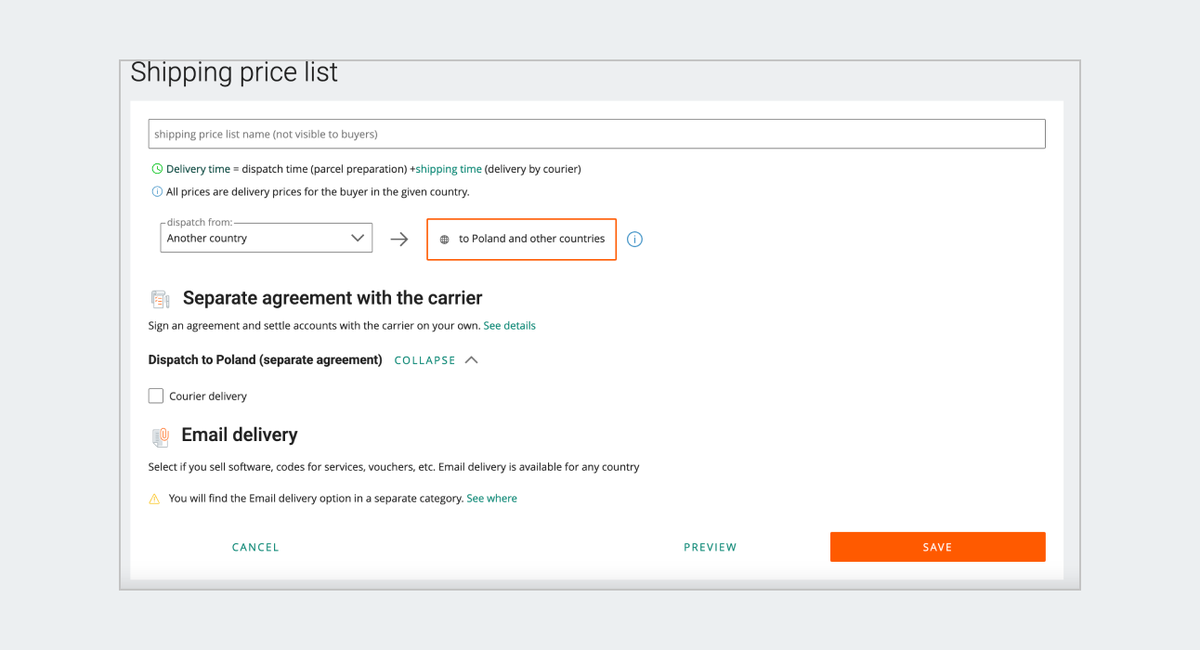Click the PREVIEW button
The image size is (1200, 650).
(710, 547)
